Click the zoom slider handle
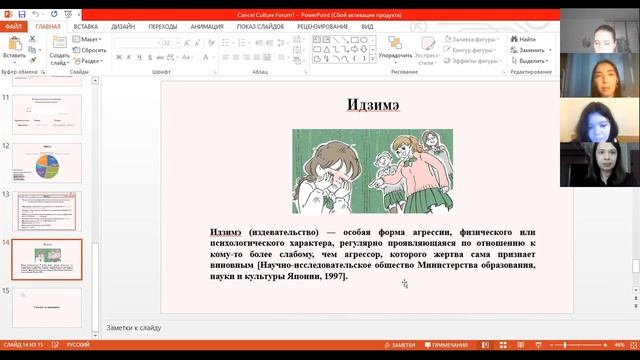 point(565,345)
